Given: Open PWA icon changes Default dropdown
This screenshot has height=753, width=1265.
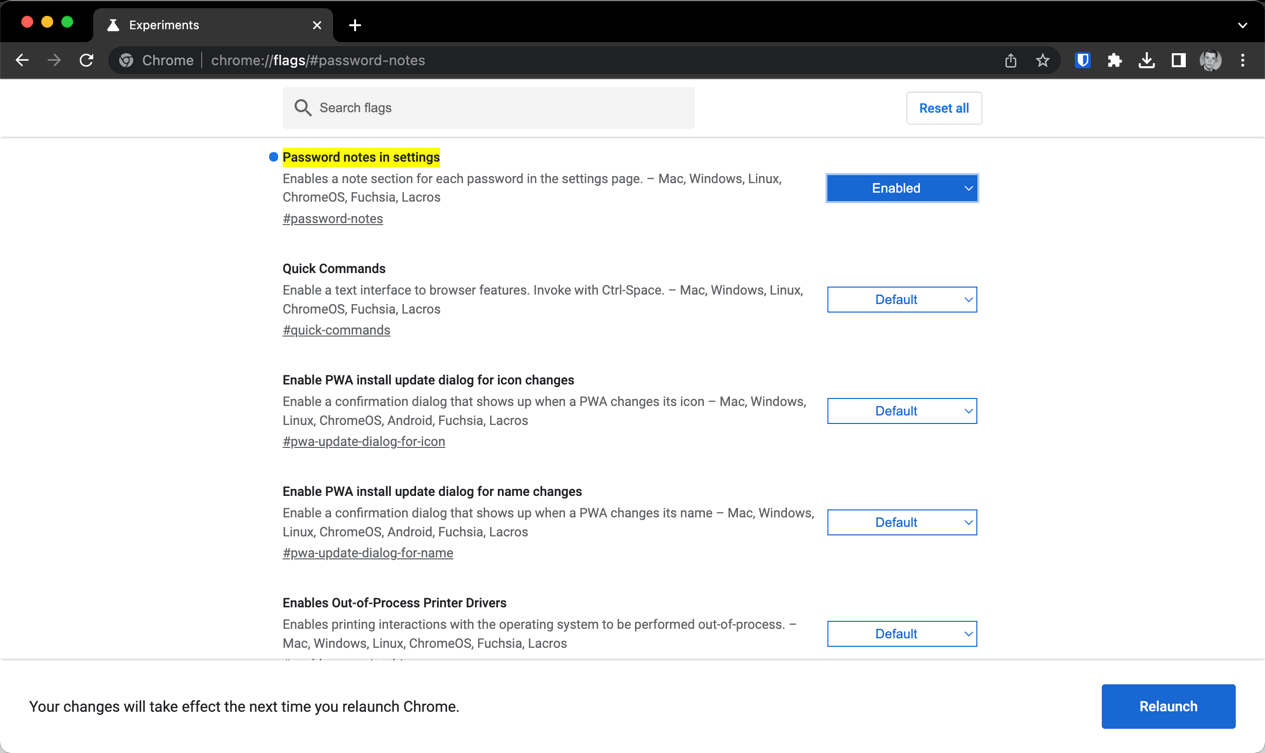Looking at the screenshot, I should click(901, 411).
